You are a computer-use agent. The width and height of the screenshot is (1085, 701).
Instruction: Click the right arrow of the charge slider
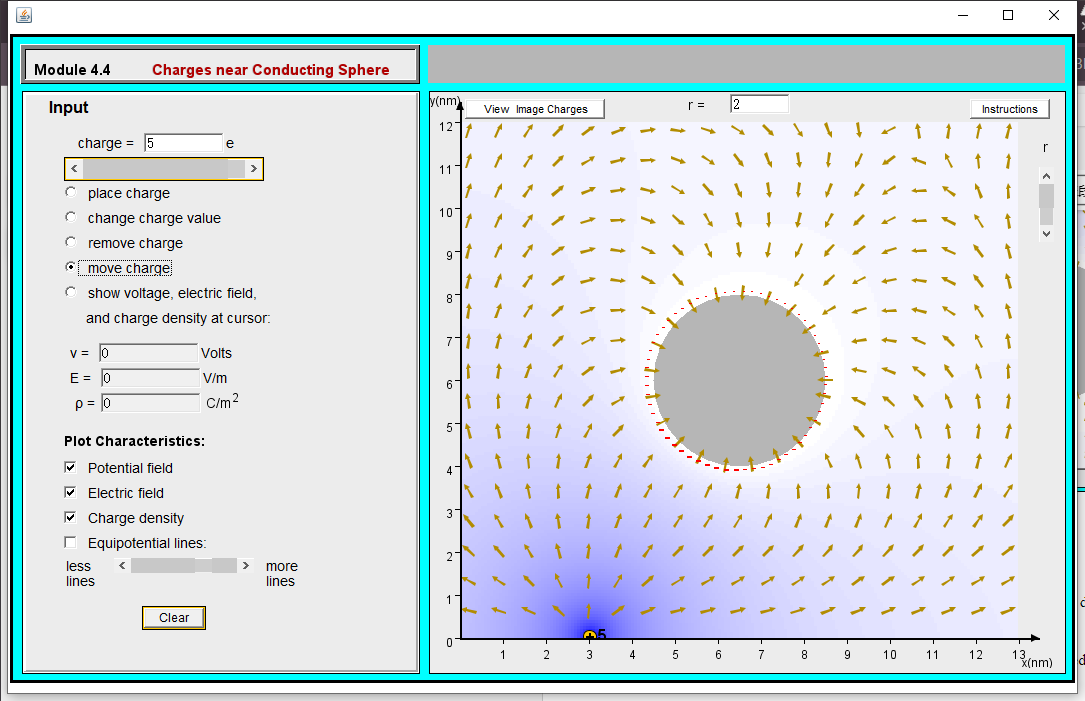tap(254, 168)
